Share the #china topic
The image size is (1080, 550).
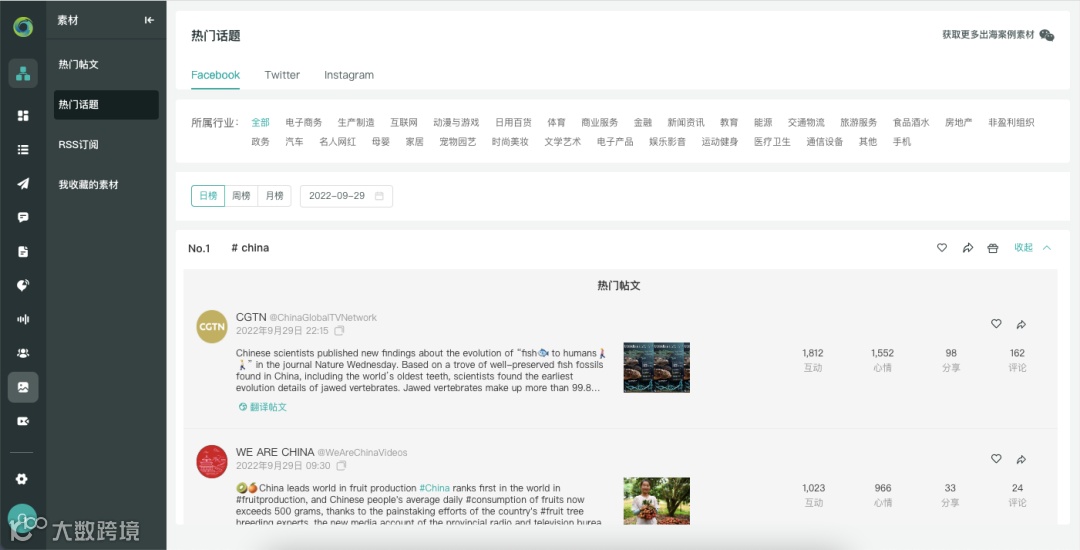(968, 248)
